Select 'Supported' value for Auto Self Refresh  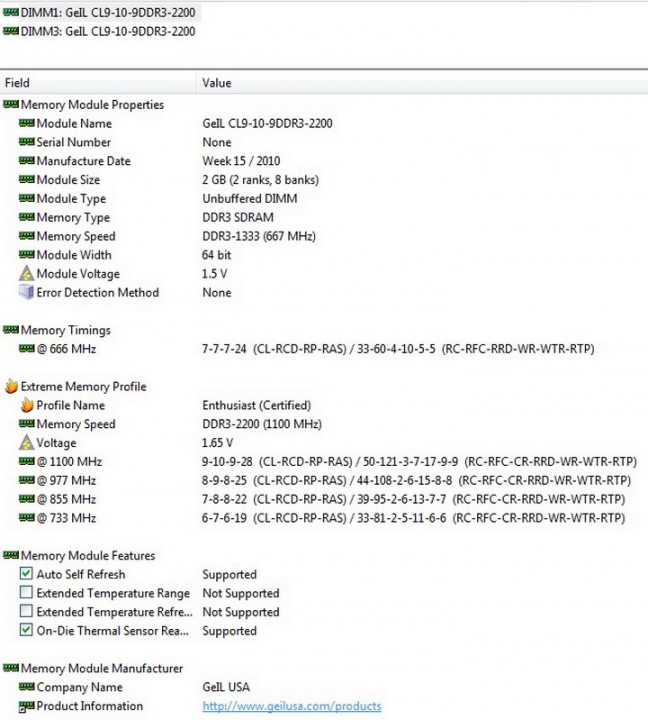pyautogui.click(x=230, y=574)
